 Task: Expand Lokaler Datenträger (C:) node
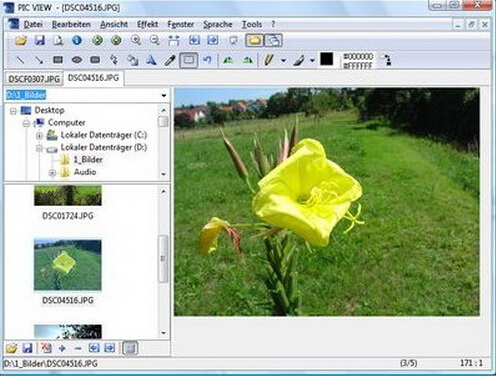point(39,136)
